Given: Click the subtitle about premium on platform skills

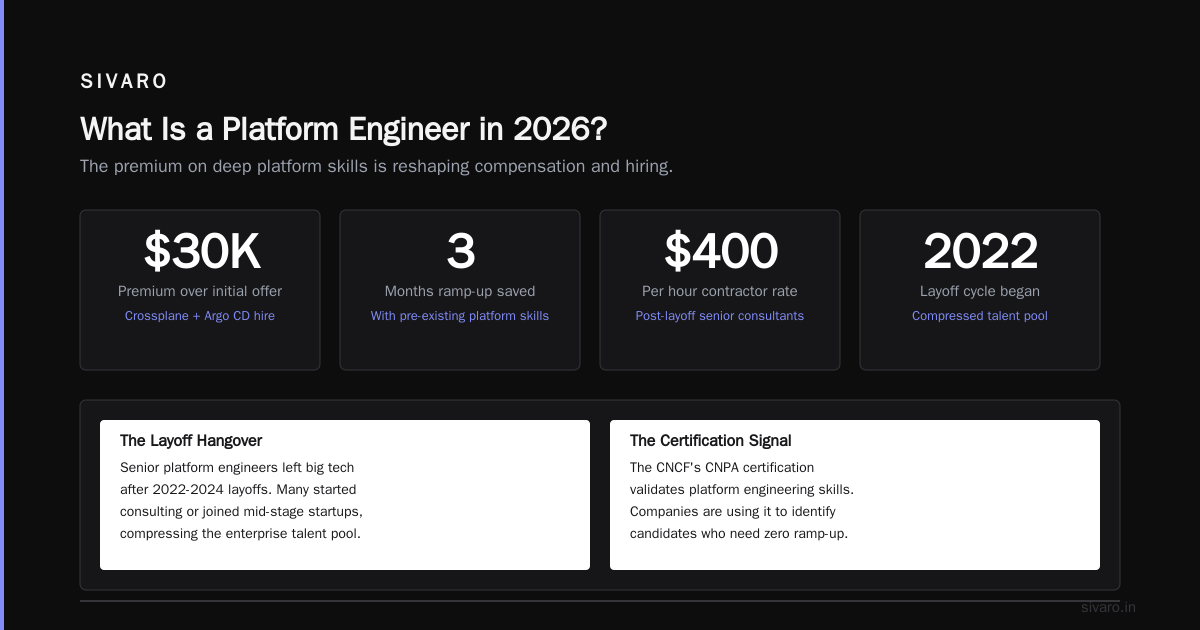Looking at the screenshot, I should pos(376,166).
